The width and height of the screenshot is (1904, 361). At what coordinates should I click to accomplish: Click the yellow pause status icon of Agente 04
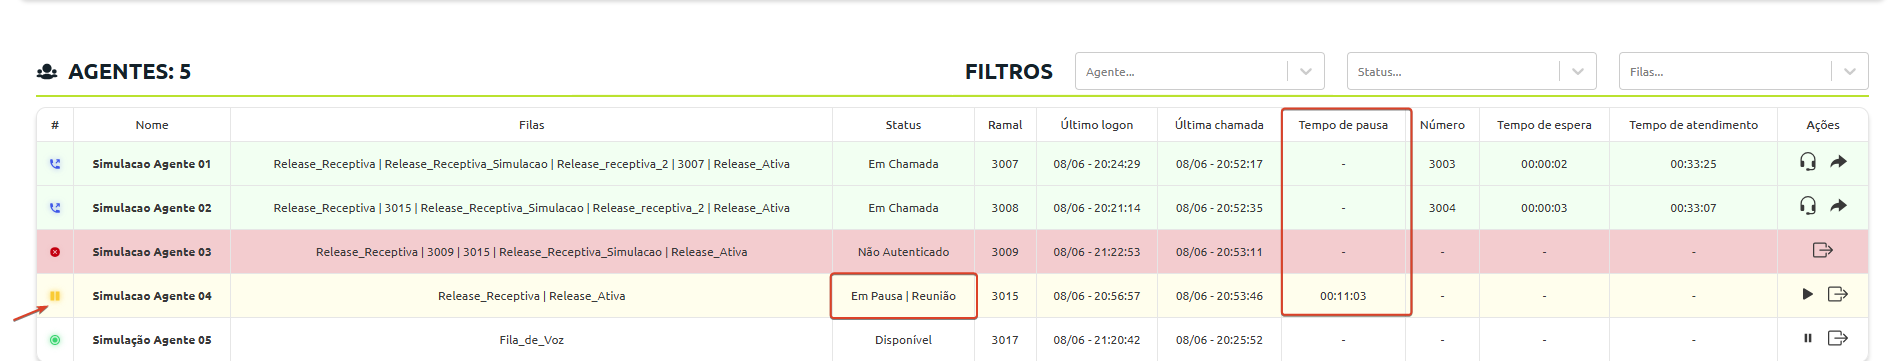pos(55,296)
